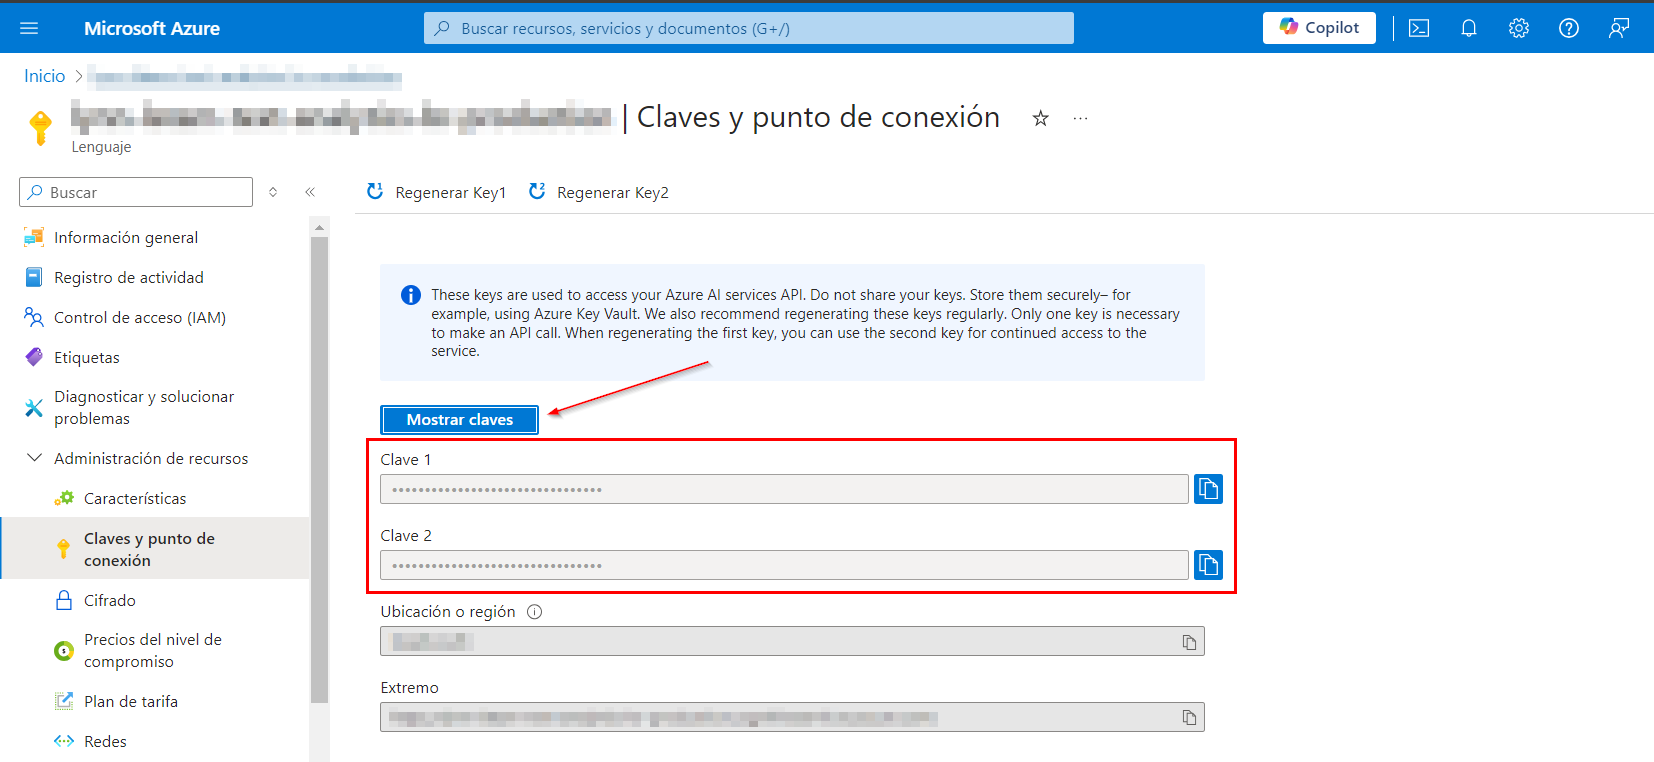Click the sidebar vertical scrollbar thumb

coord(319,470)
